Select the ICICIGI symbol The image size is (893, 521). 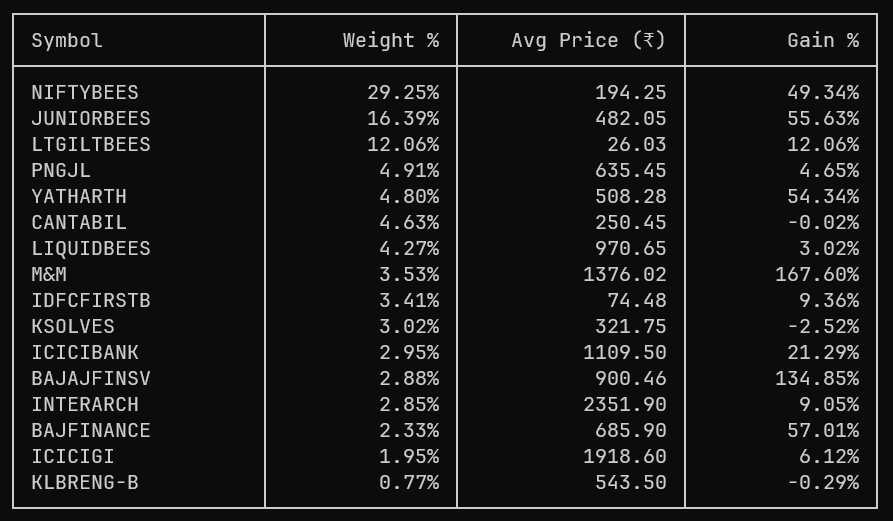pyautogui.click(x=73, y=457)
